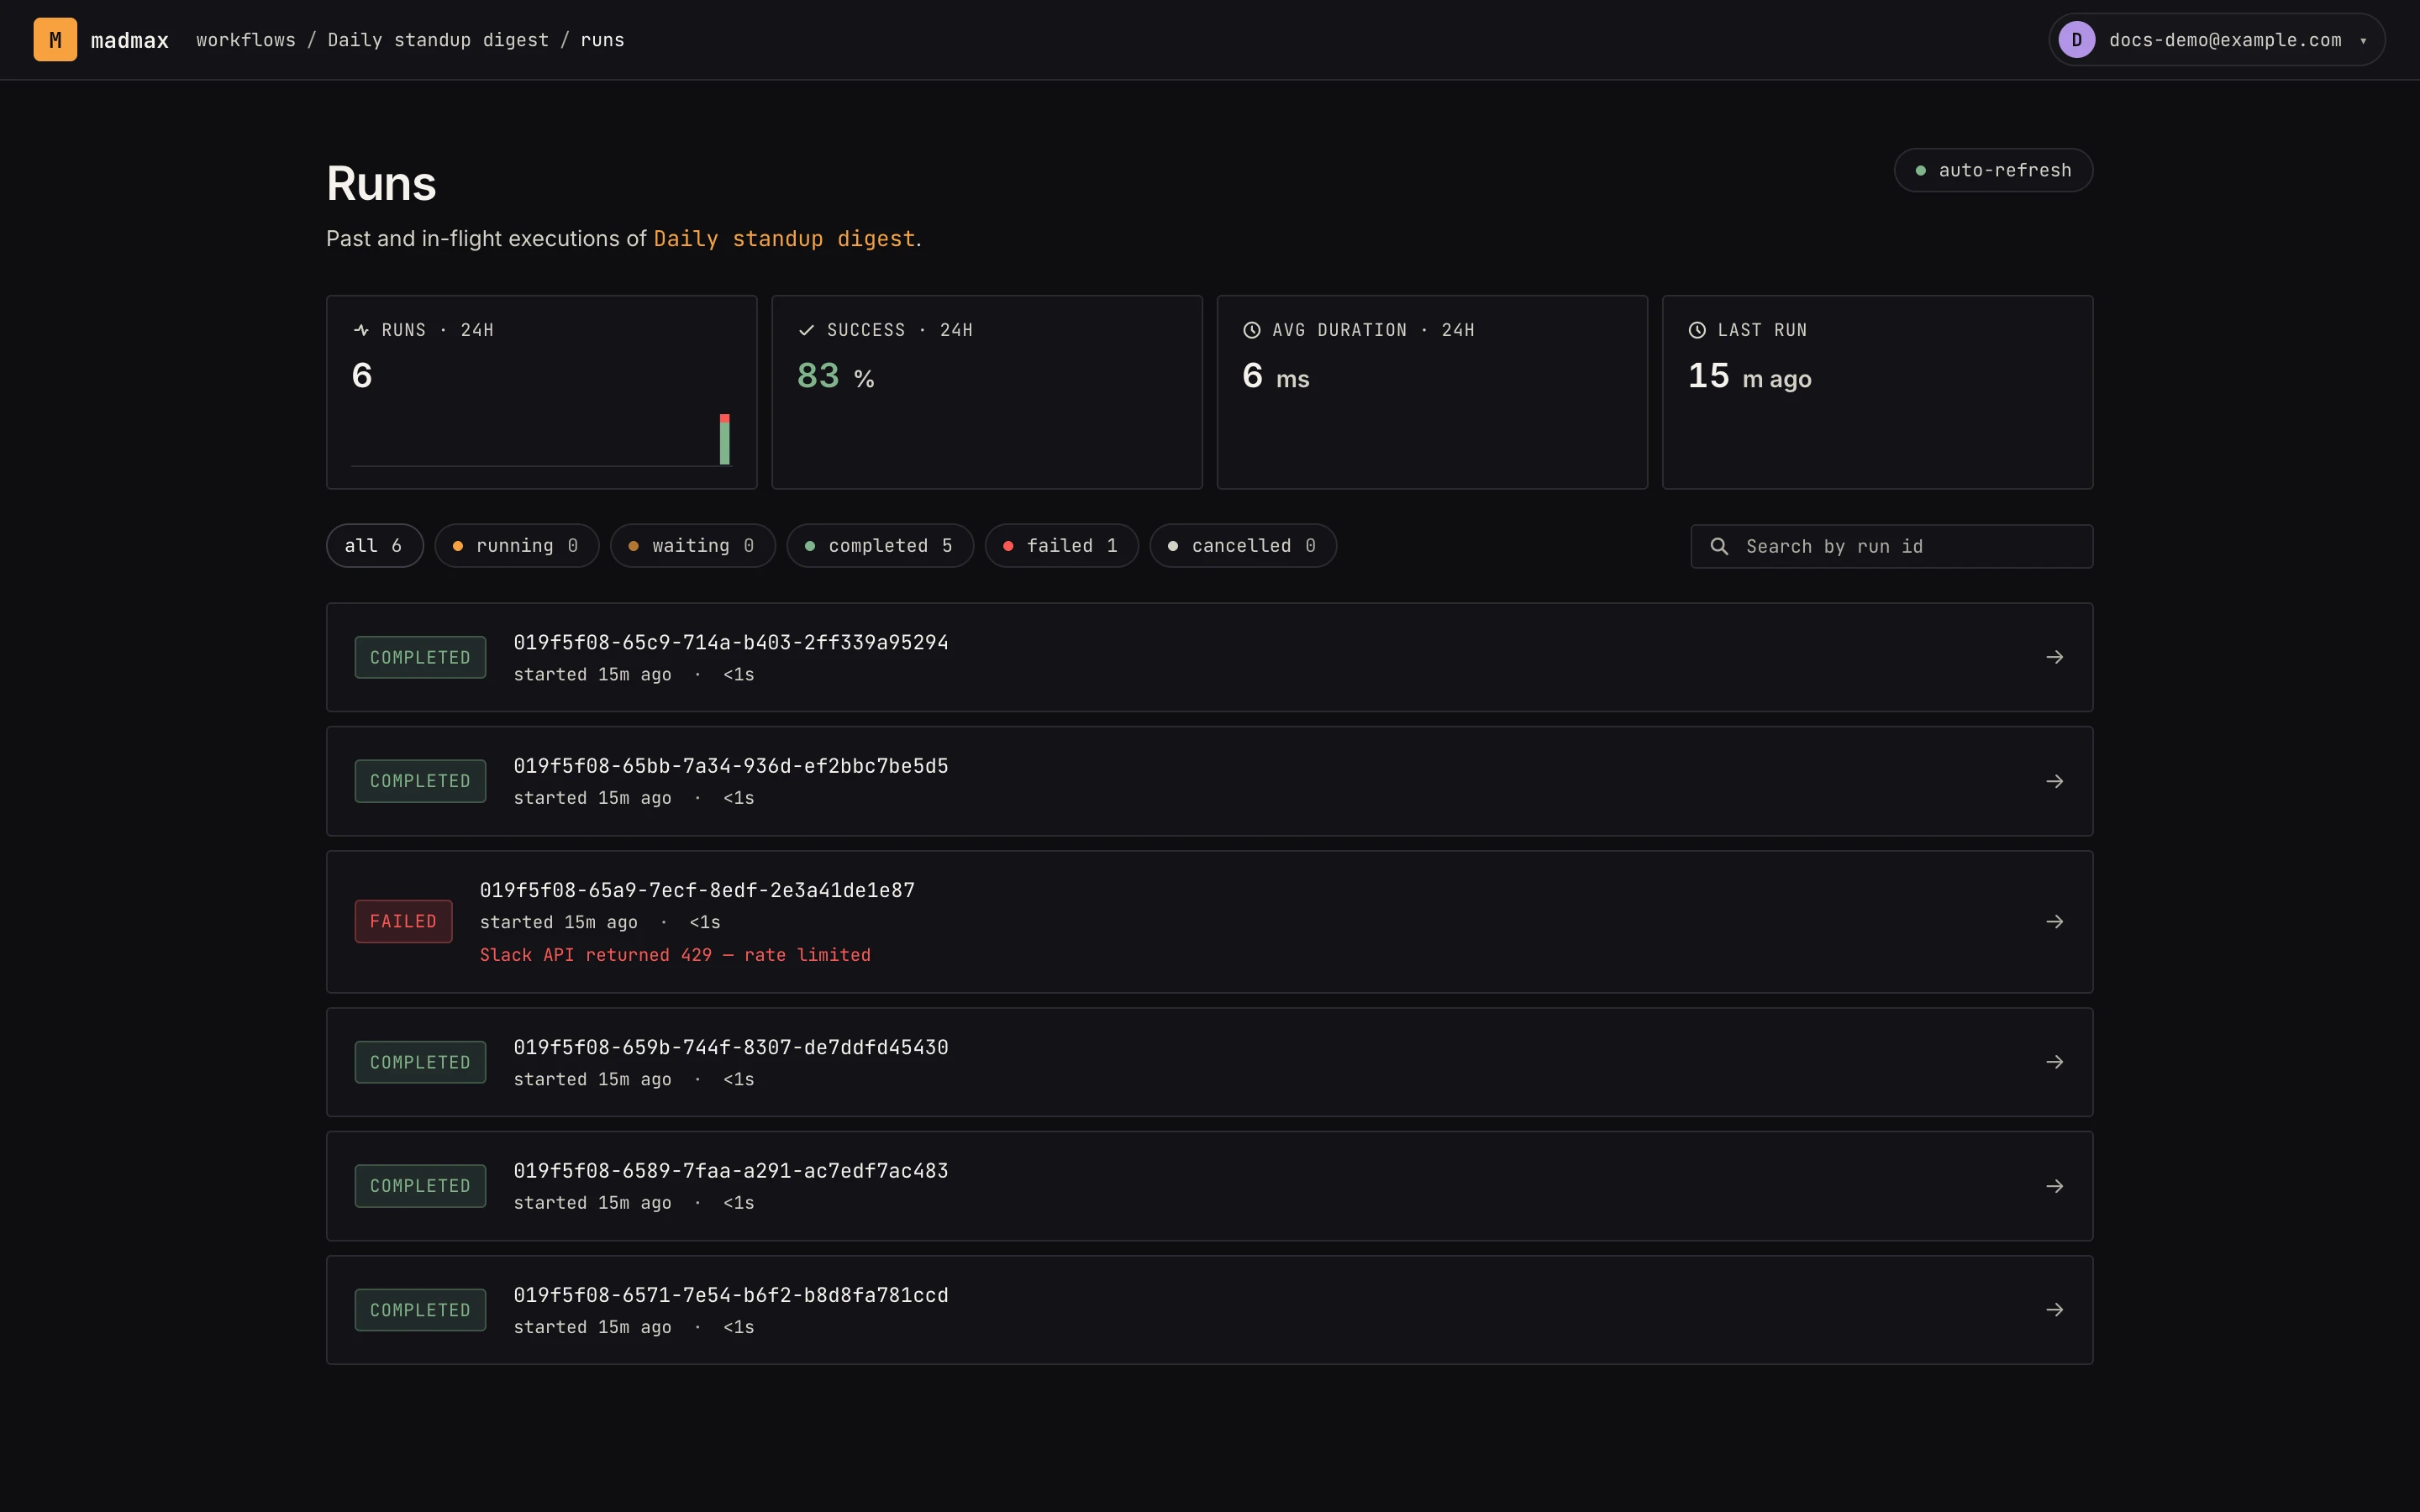Filter by running runs
The height and width of the screenshot is (1512, 2420).
[x=516, y=546]
